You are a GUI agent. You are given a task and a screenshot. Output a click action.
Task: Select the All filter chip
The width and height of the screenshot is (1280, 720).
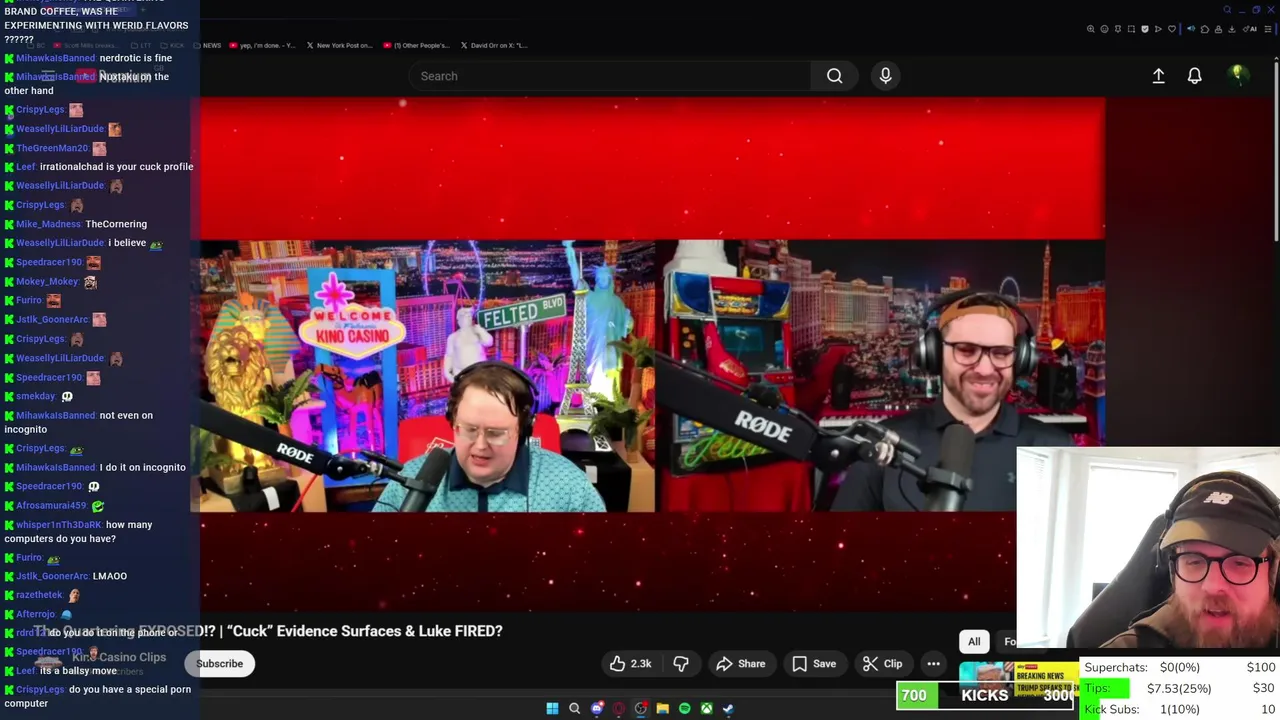click(974, 642)
